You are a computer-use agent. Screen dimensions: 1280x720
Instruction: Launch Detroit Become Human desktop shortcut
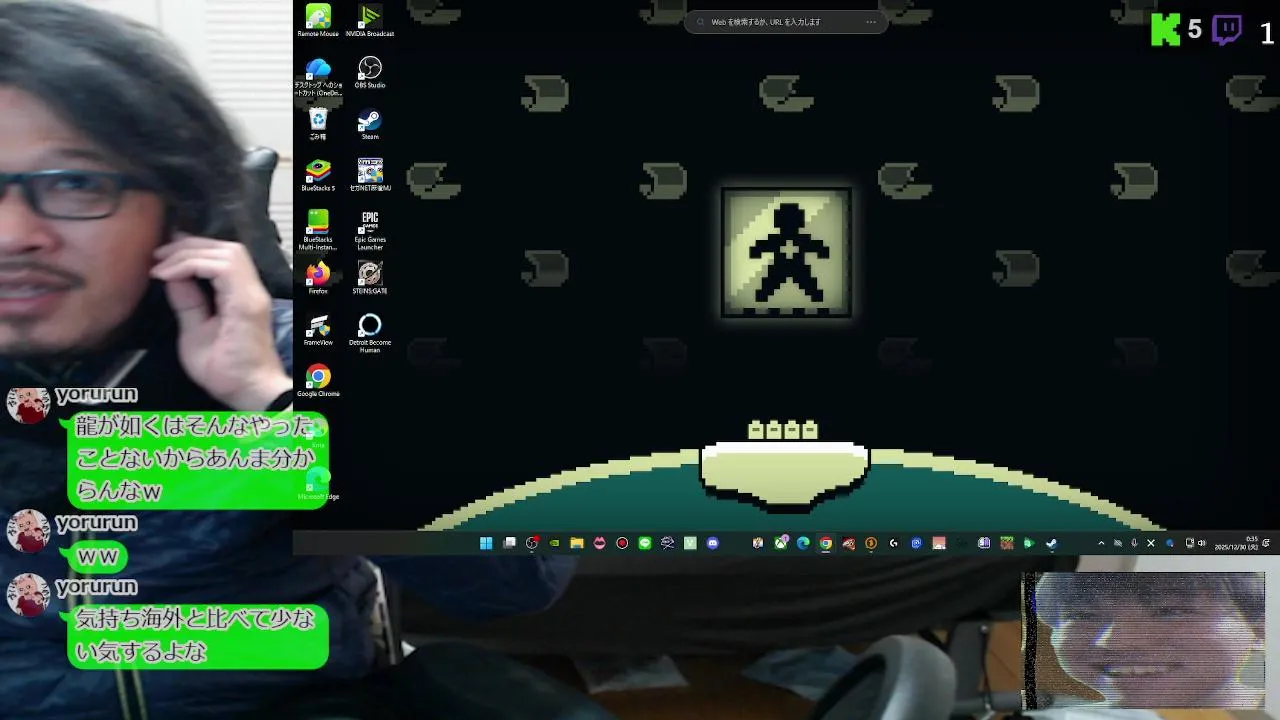pyautogui.click(x=370, y=333)
